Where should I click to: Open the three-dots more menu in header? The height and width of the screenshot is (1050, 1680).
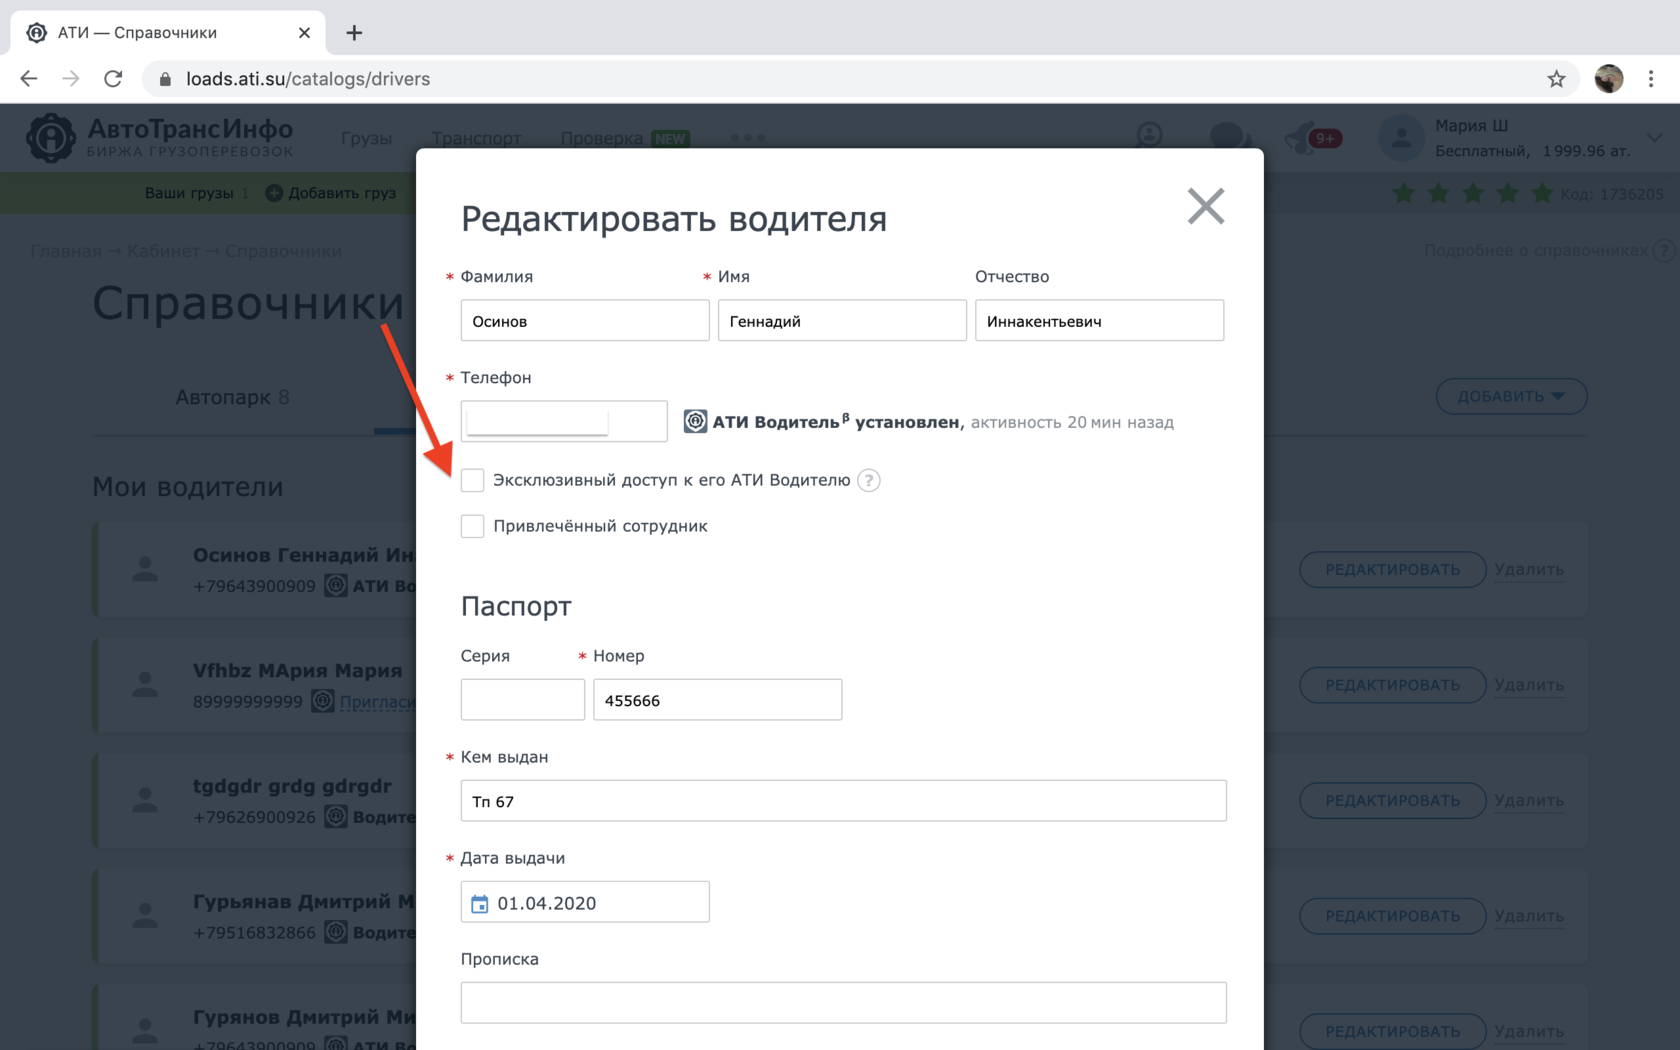click(x=748, y=138)
